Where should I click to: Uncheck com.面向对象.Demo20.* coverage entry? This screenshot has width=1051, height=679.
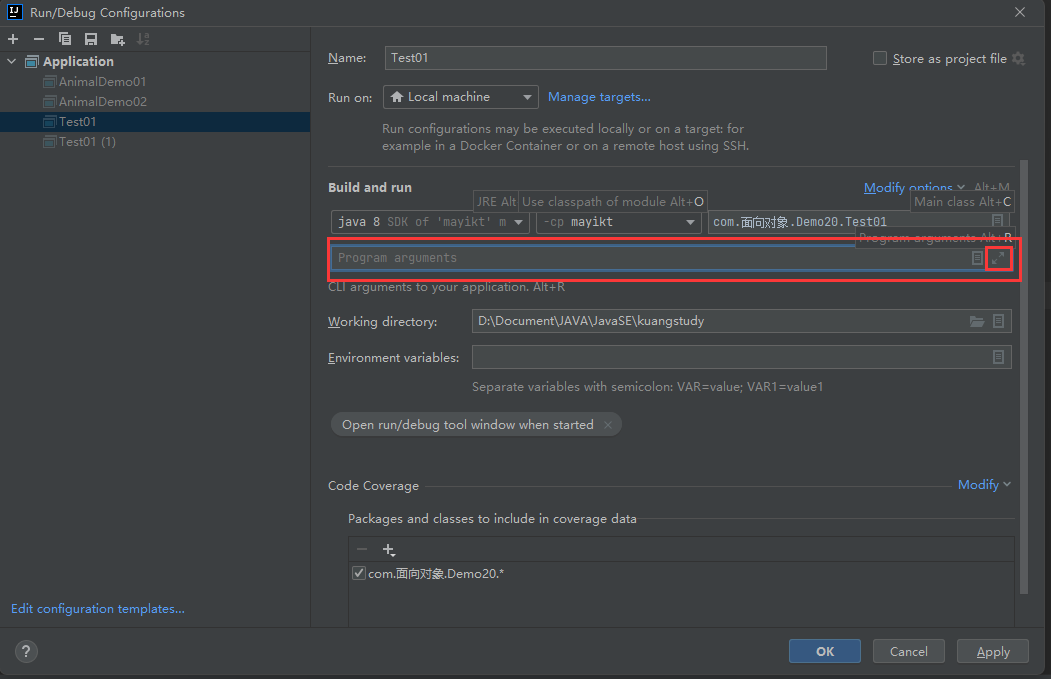point(359,574)
